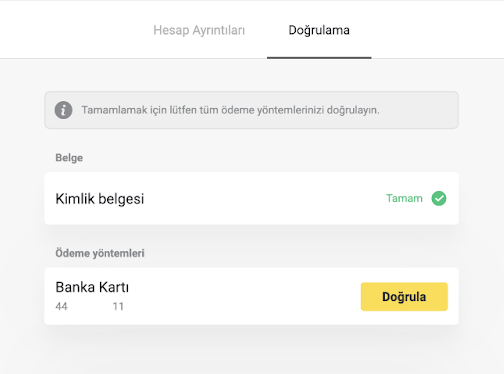Click the Banka Kartı title text
The width and height of the screenshot is (504, 374).
[x=92, y=287]
